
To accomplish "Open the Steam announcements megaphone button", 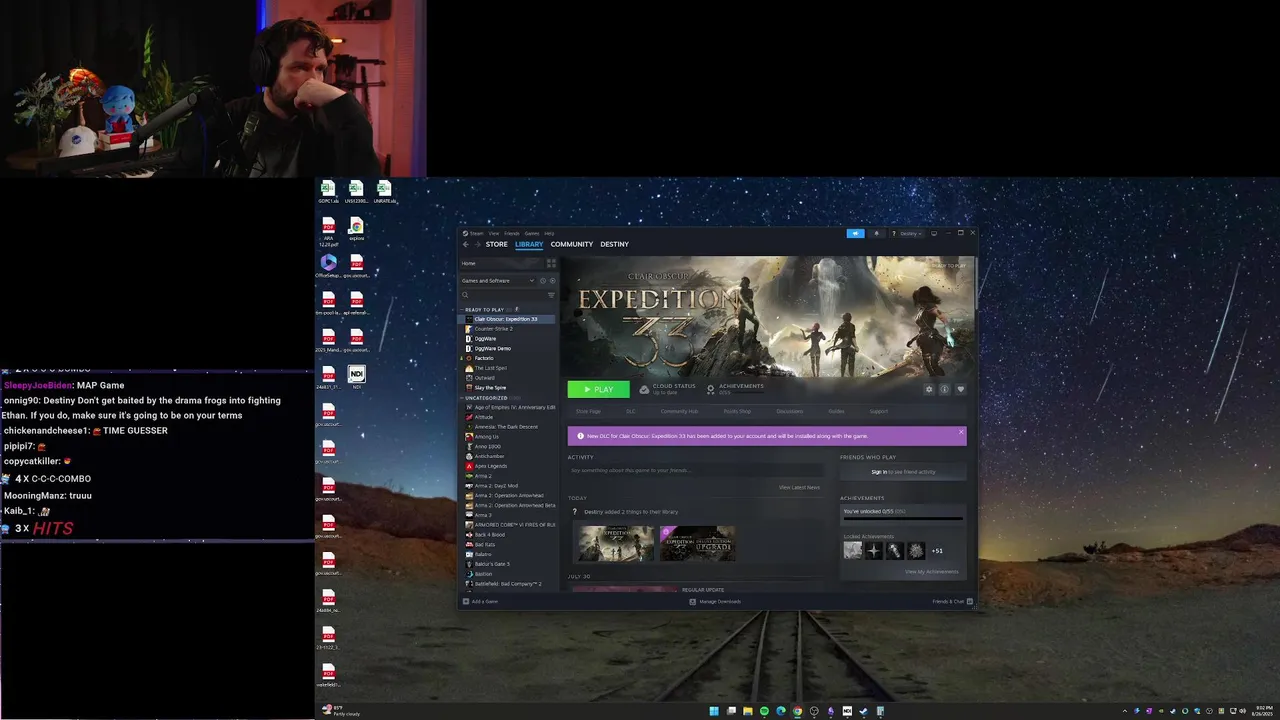I will (x=855, y=233).
